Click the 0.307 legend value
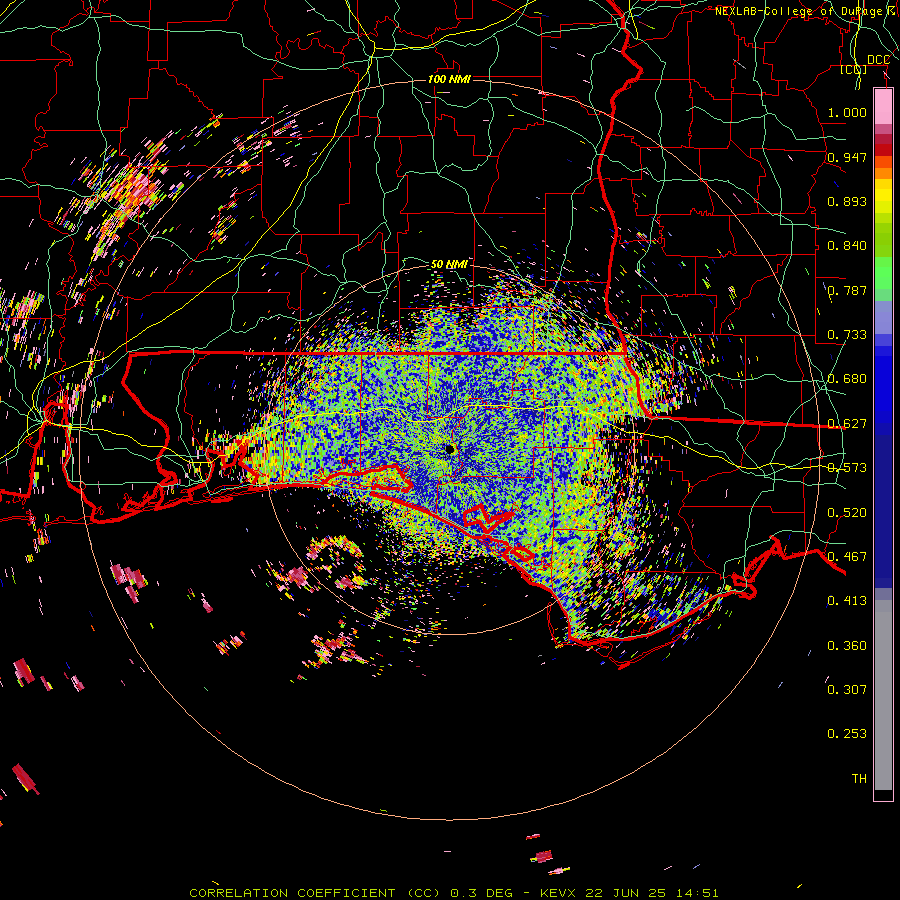Screen dimensions: 900x900 (x=847, y=690)
